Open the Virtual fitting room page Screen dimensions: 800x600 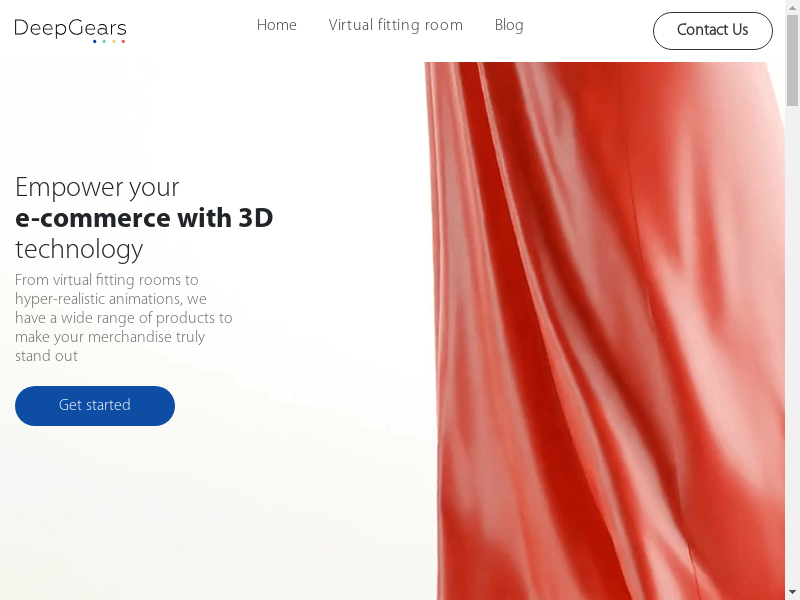[x=395, y=25]
